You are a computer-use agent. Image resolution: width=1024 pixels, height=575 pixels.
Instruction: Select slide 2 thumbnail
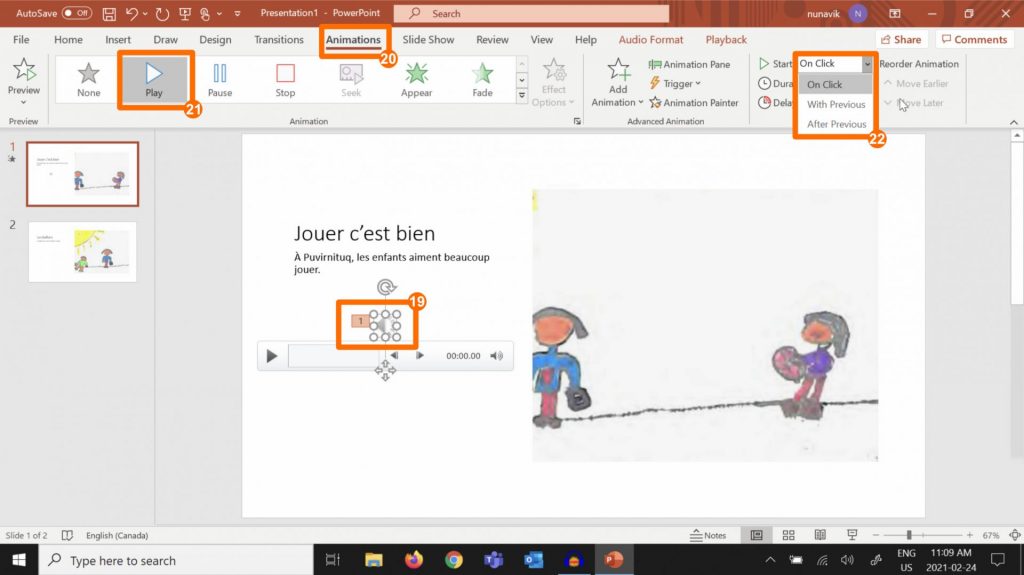pyautogui.click(x=83, y=251)
